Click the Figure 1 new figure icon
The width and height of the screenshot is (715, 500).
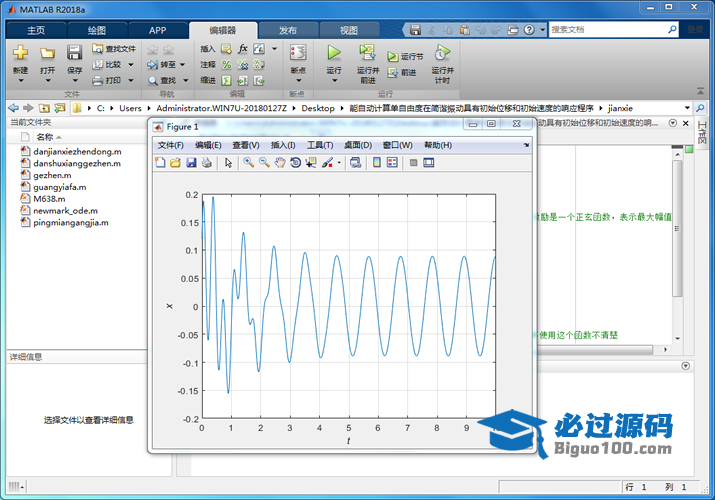[160, 162]
